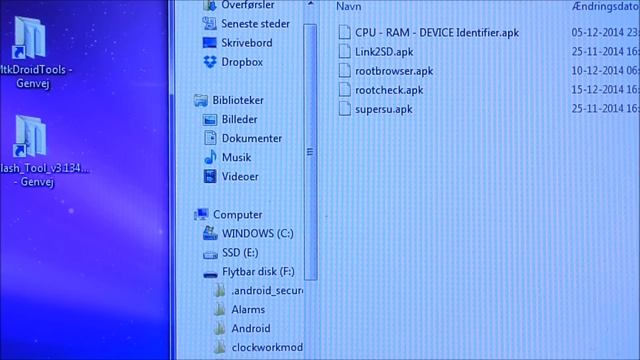Select the Flytbar disk (F:) drive icon

coord(210,274)
